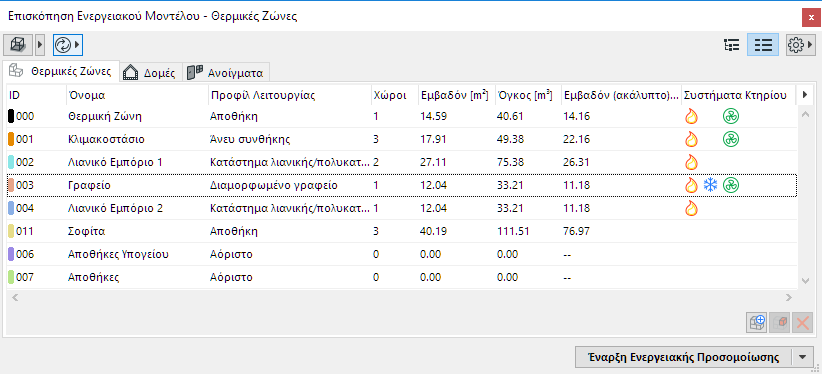Click the green color swatch of zone 007

click(11, 277)
